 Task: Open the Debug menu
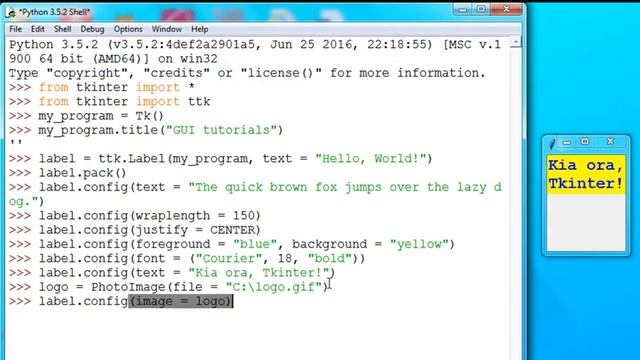(x=92, y=29)
